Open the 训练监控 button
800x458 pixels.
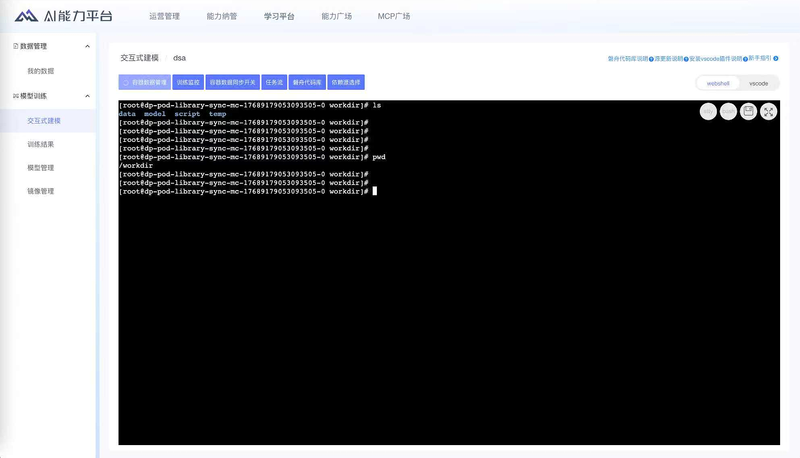point(188,82)
